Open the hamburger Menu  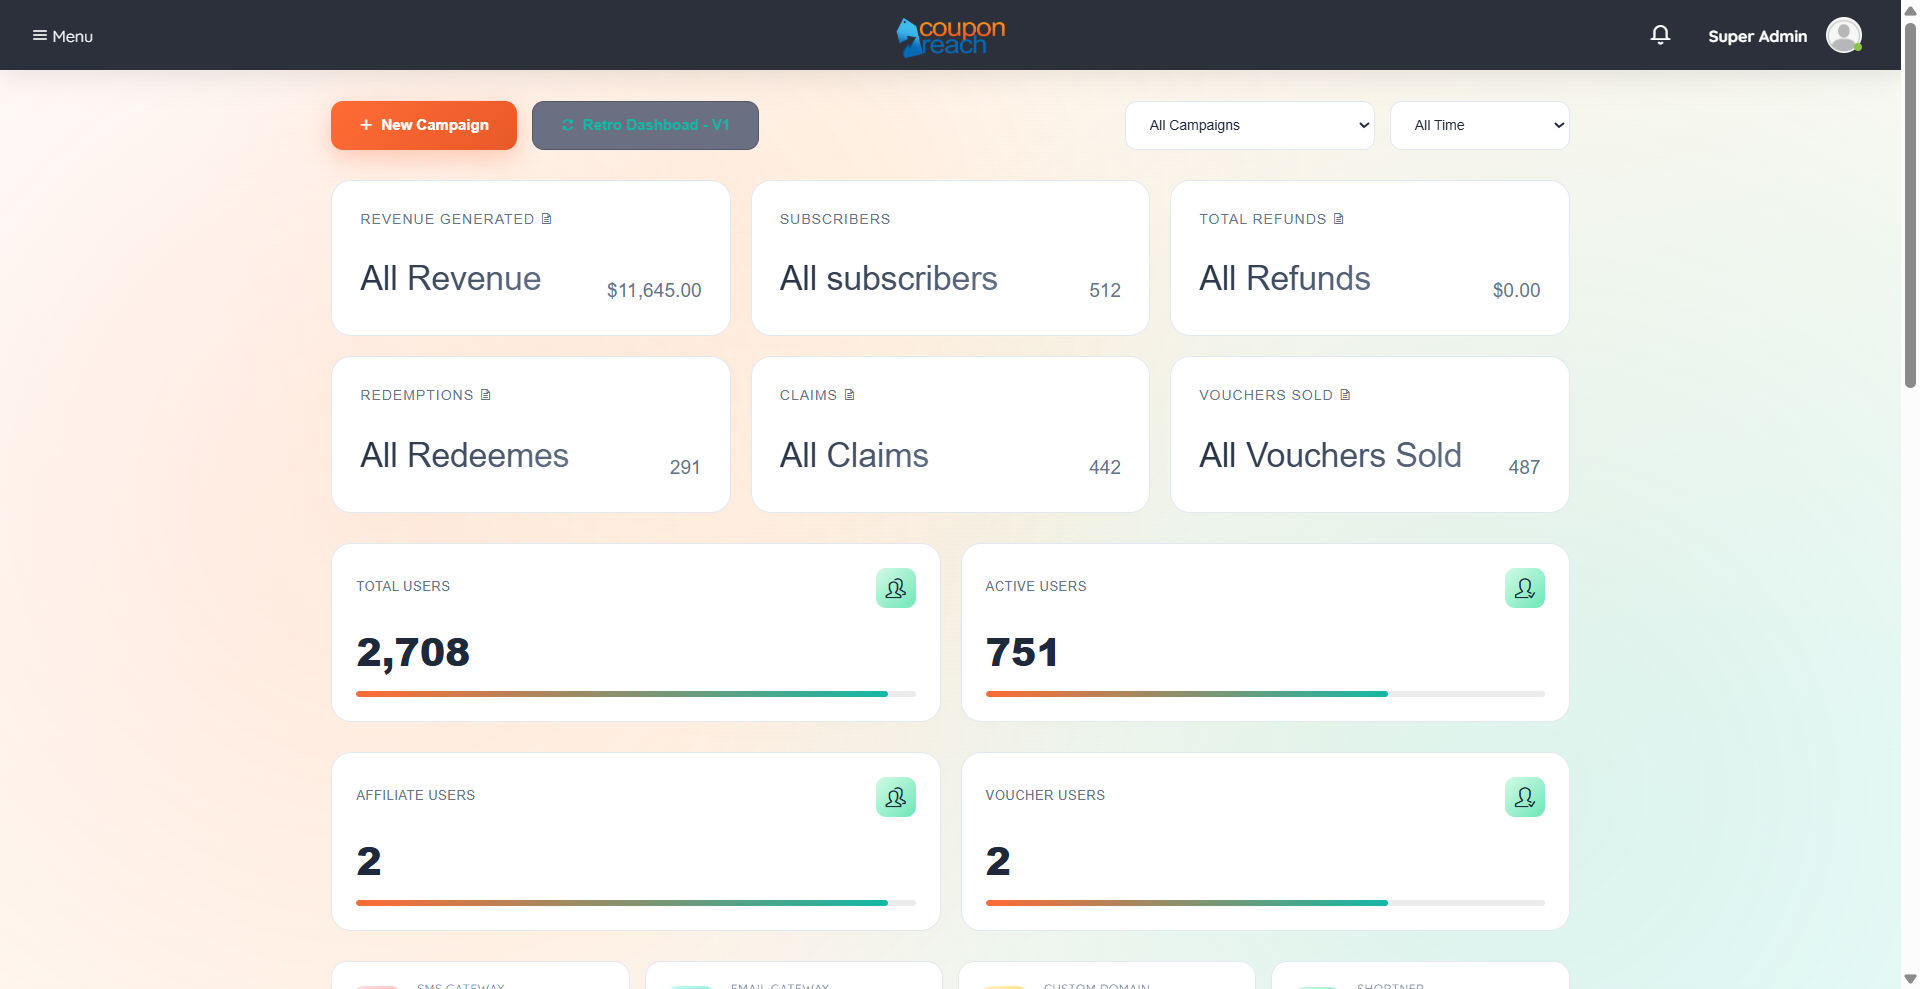tap(62, 36)
